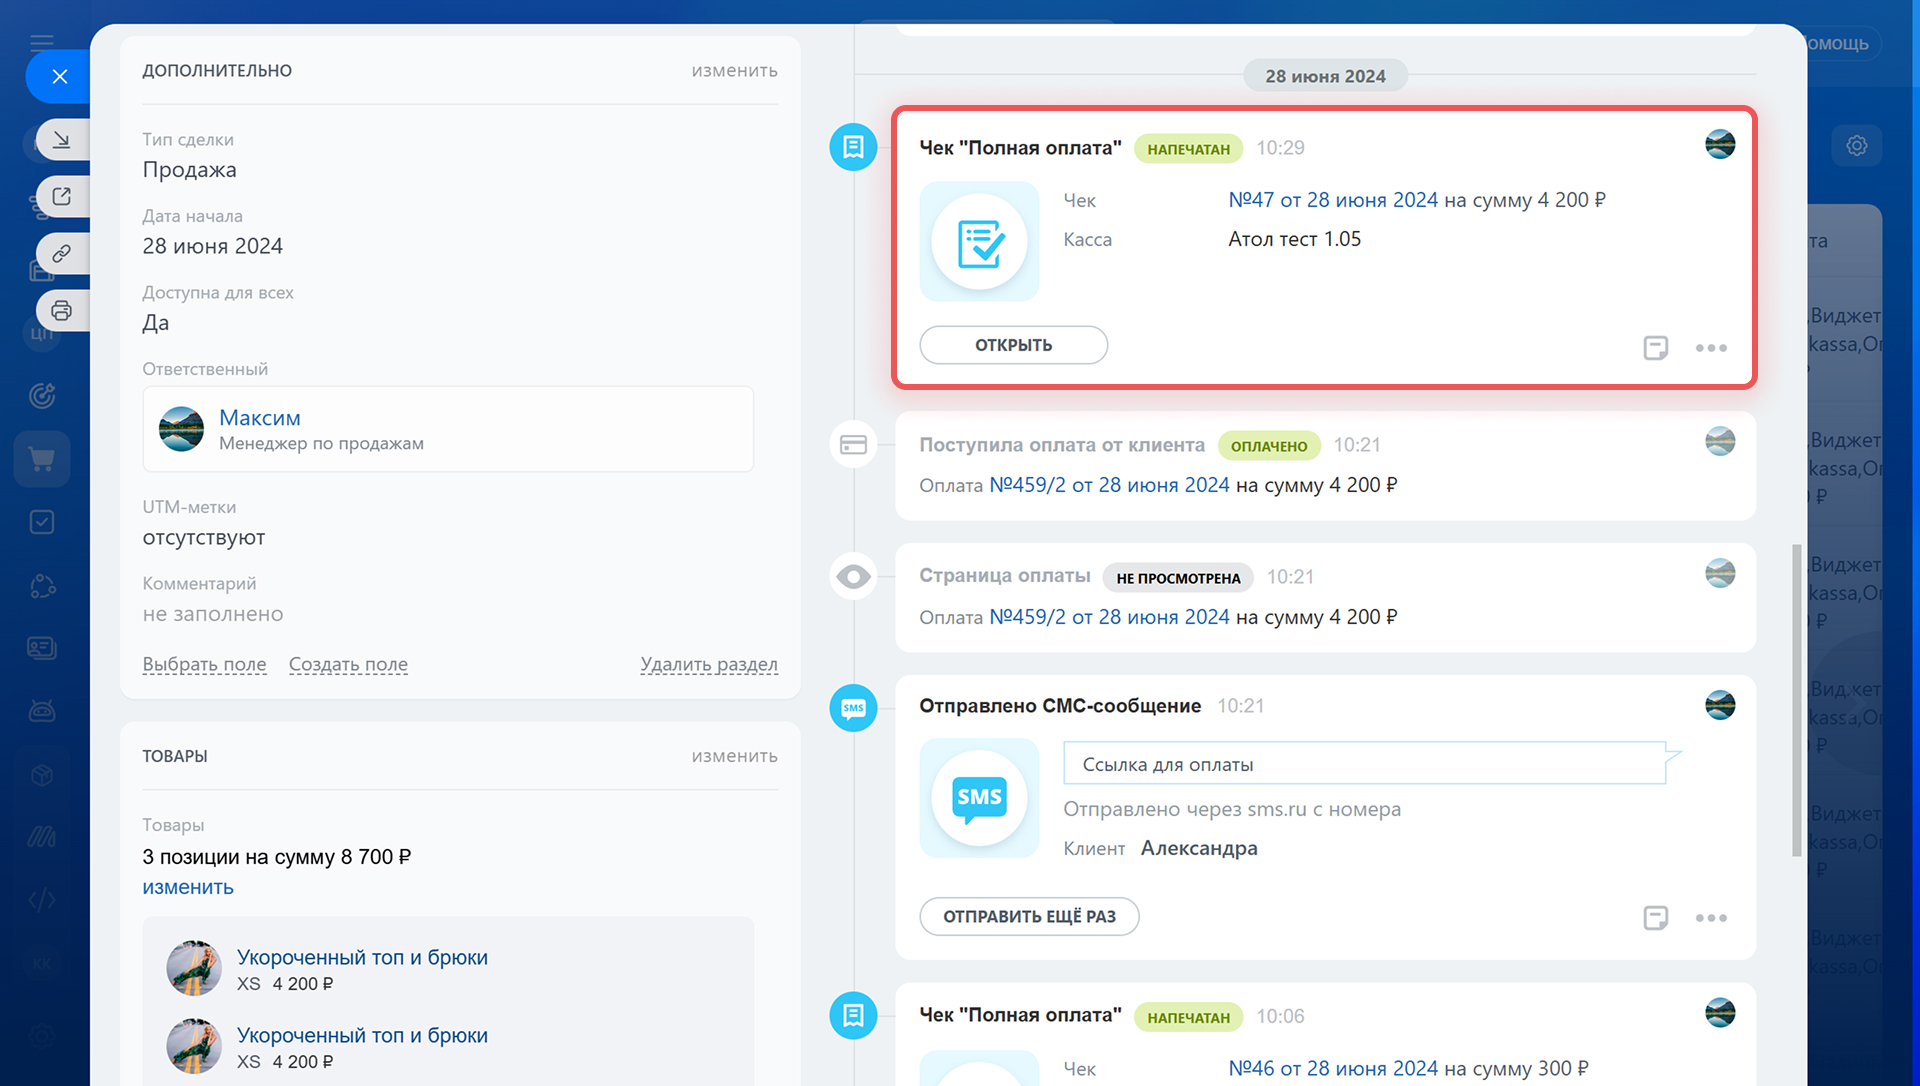Screen dimensions: 1920x1086
Task: Click Удалить раздел link
Action: [x=708, y=664]
